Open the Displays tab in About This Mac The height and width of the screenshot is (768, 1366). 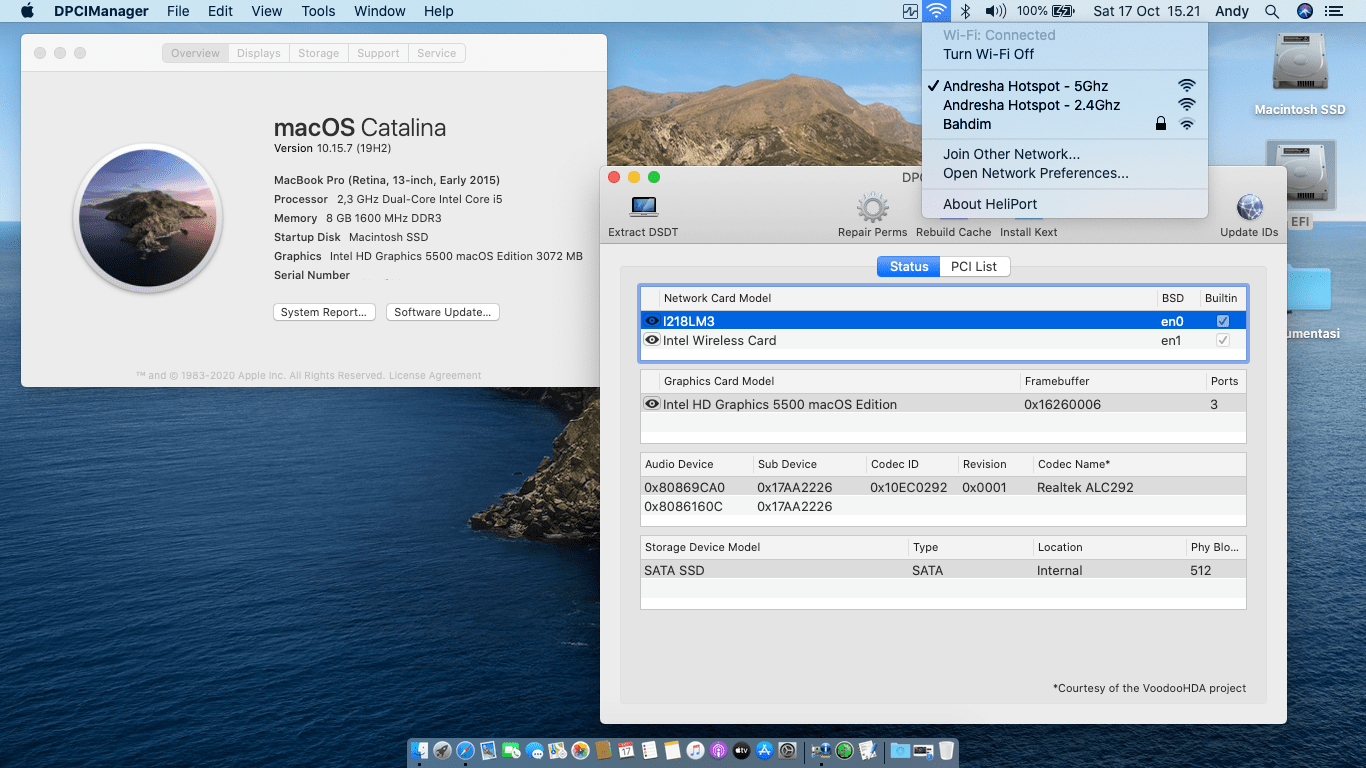(258, 53)
